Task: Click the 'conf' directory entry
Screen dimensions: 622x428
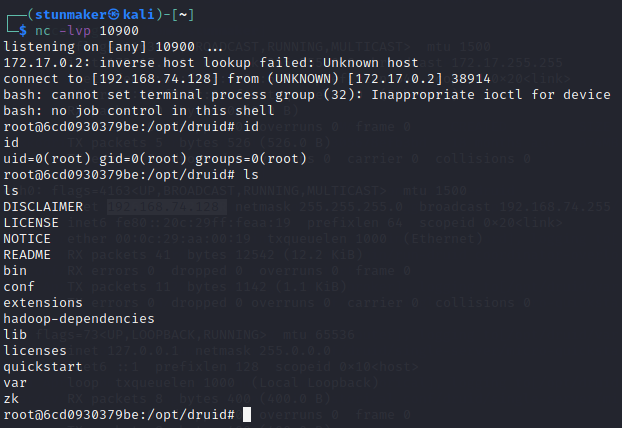Action: [x=19, y=286]
